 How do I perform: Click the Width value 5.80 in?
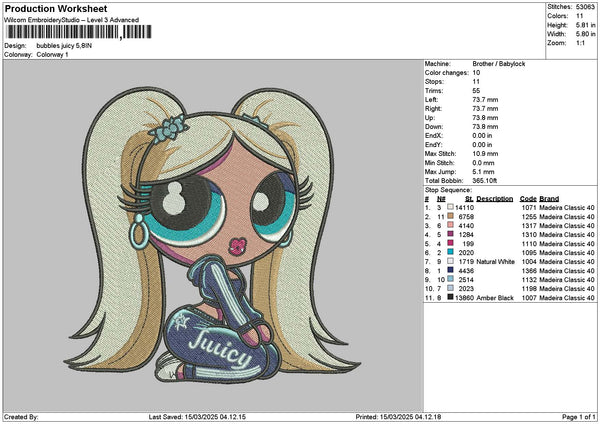click(585, 34)
